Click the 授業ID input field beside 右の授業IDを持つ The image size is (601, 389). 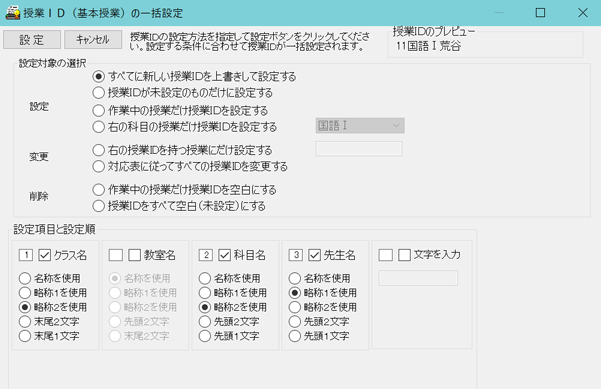[x=359, y=149]
